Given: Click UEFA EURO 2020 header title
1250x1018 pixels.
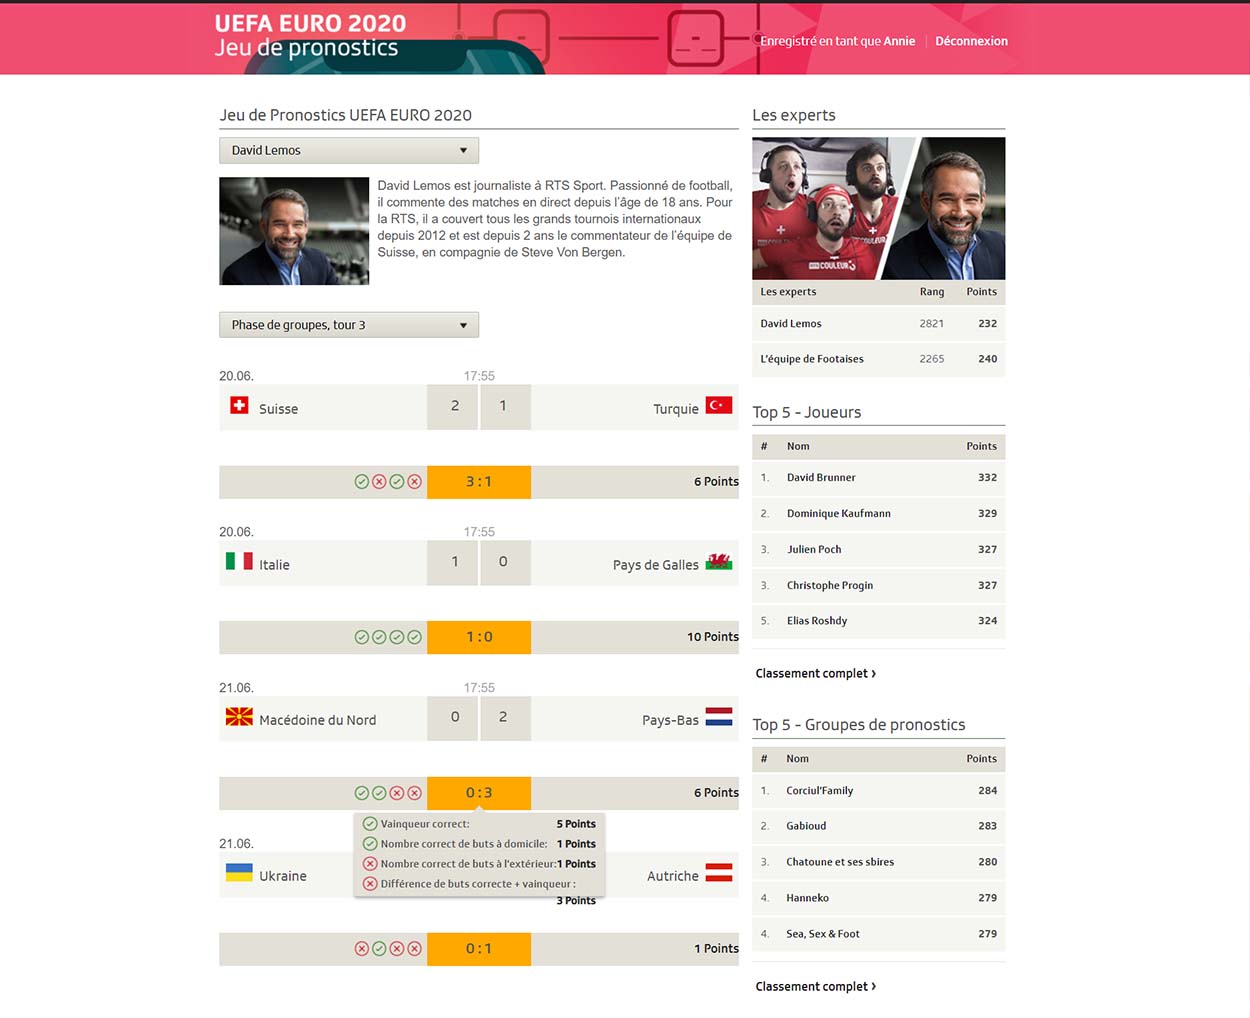Looking at the screenshot, I should pos(310,23).
